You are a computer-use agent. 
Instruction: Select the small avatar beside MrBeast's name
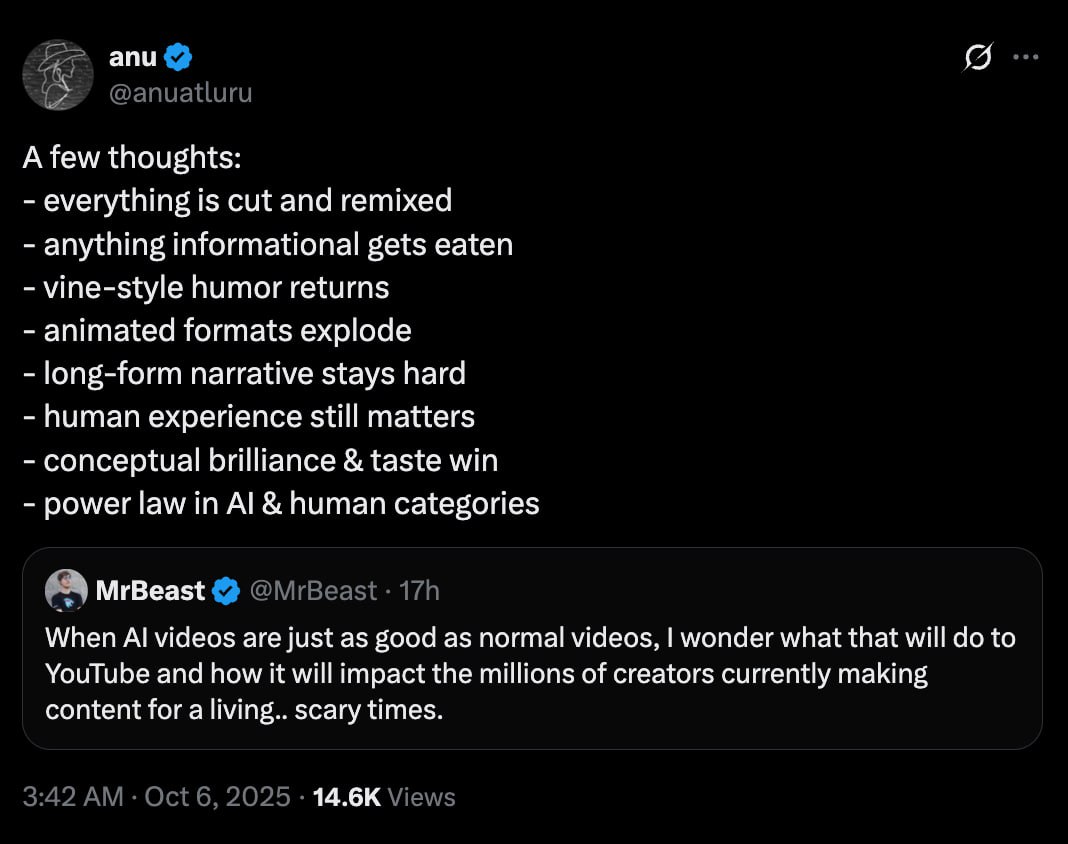66,590
